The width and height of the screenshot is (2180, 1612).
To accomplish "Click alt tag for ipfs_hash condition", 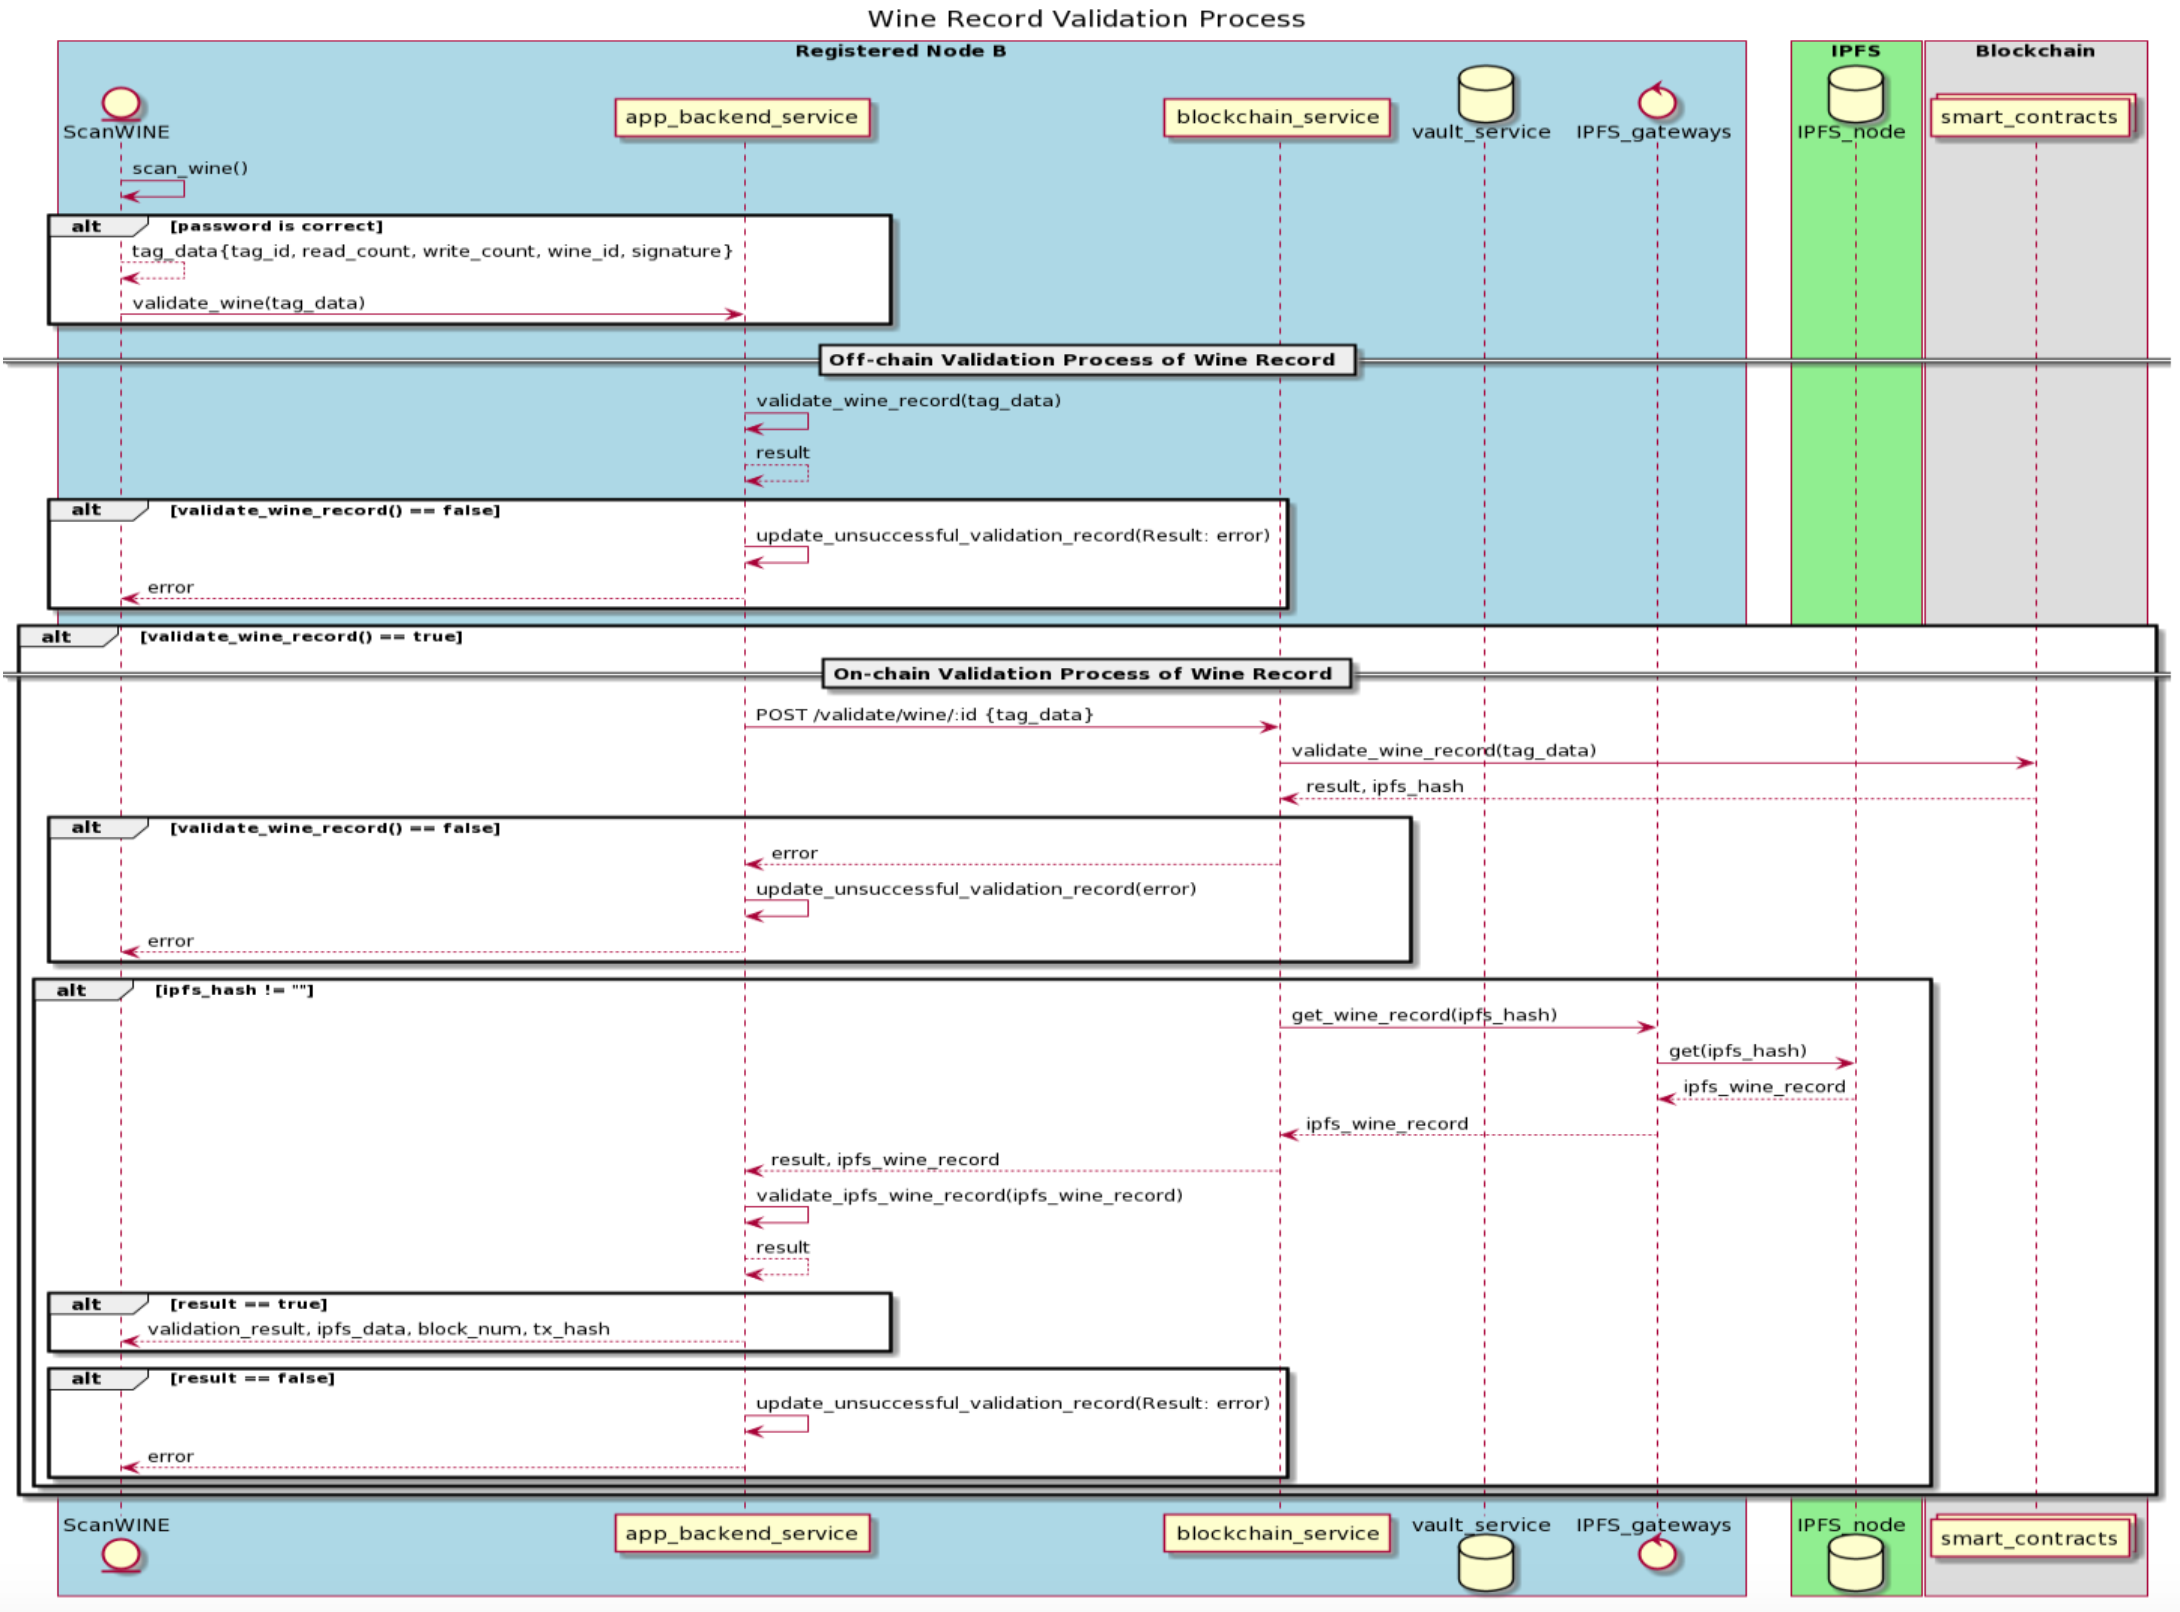I will point(71,990).
